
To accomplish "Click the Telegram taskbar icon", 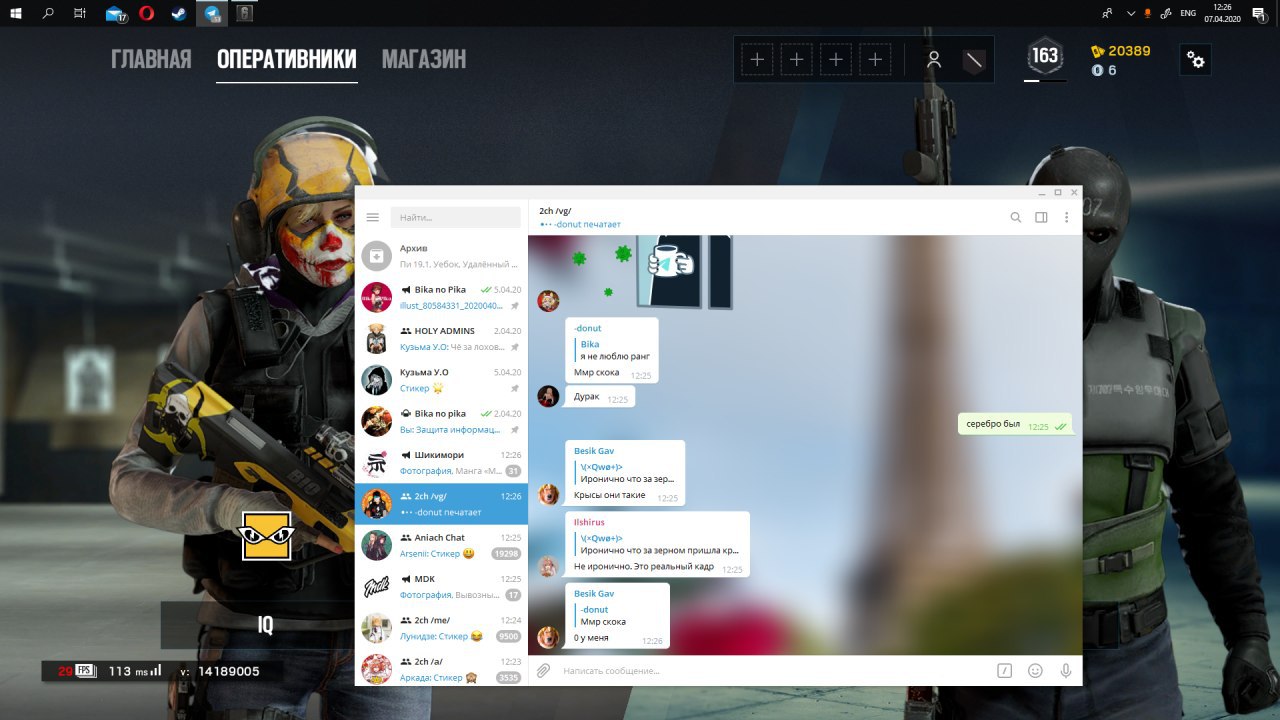I will pos(211,13).
